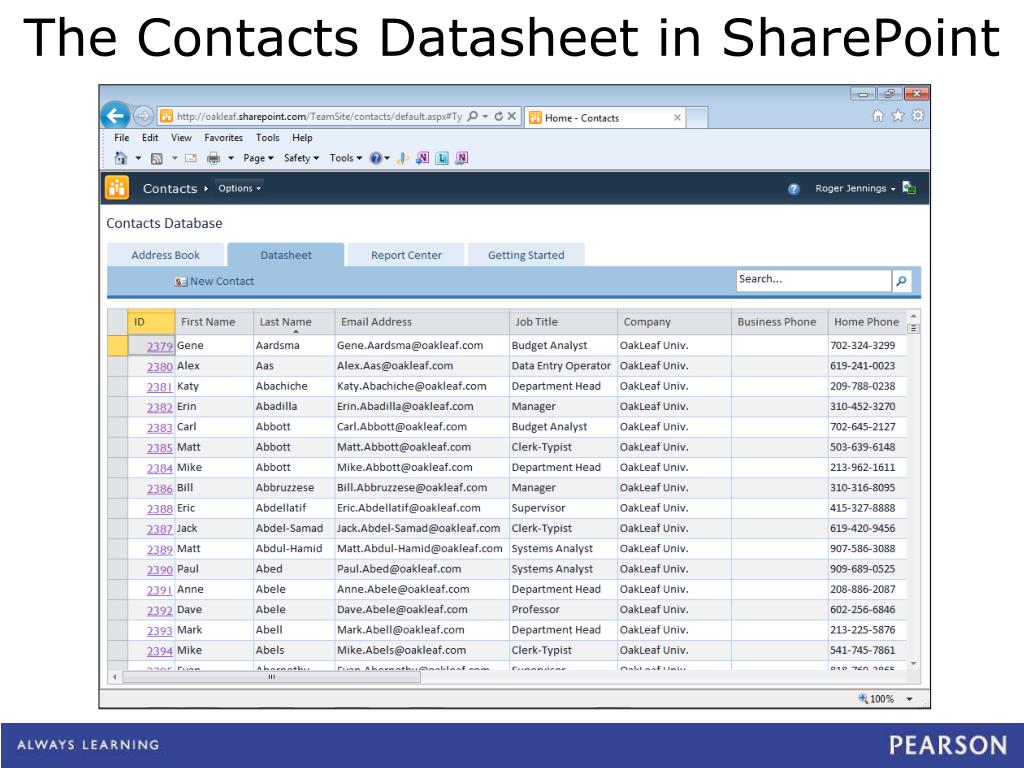Click the Job Title column header
This screenshot has width=1024, height=768.
click(x=563, y=322)
